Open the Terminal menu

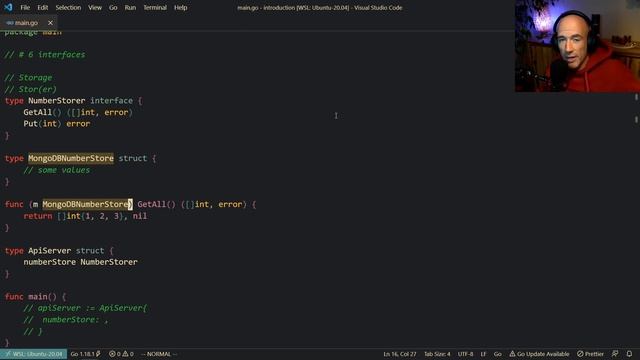coord(155,7)
